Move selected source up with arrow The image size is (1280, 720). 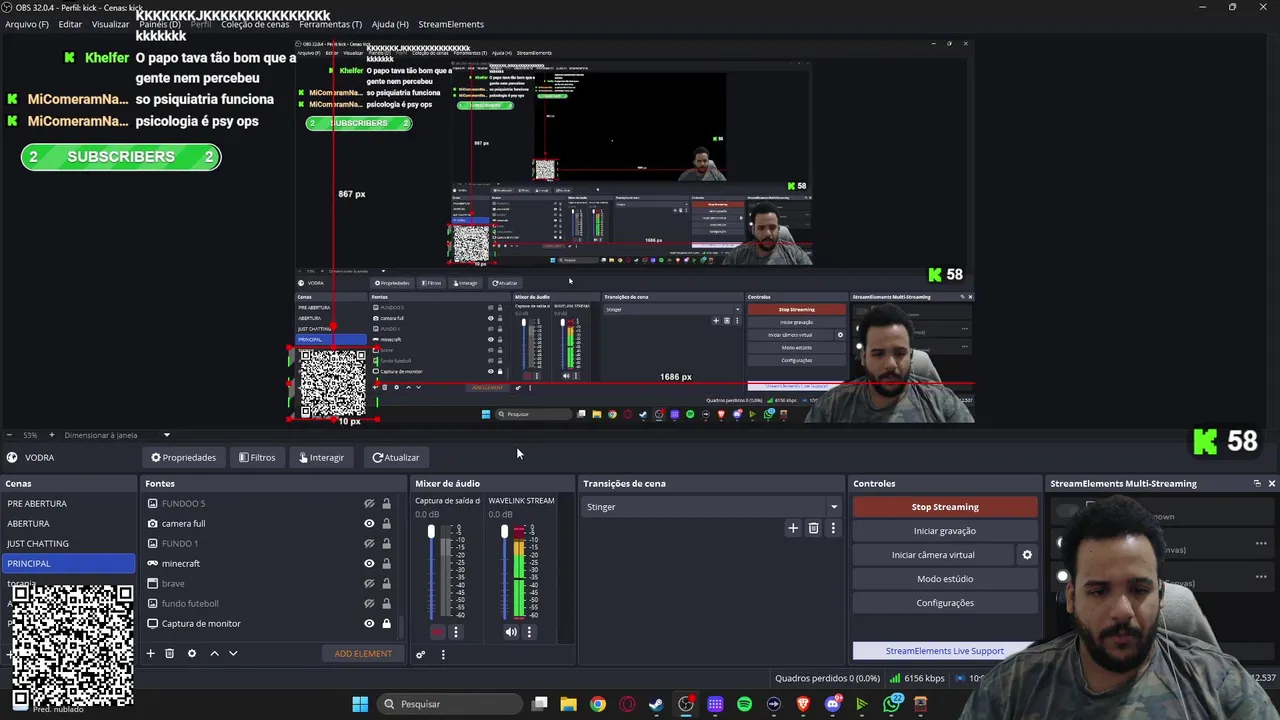click(x=214, y=653)
